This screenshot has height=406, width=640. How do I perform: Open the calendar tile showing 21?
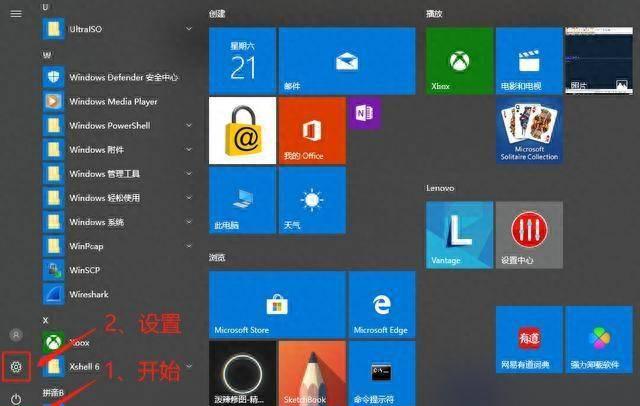pos(242,61)
